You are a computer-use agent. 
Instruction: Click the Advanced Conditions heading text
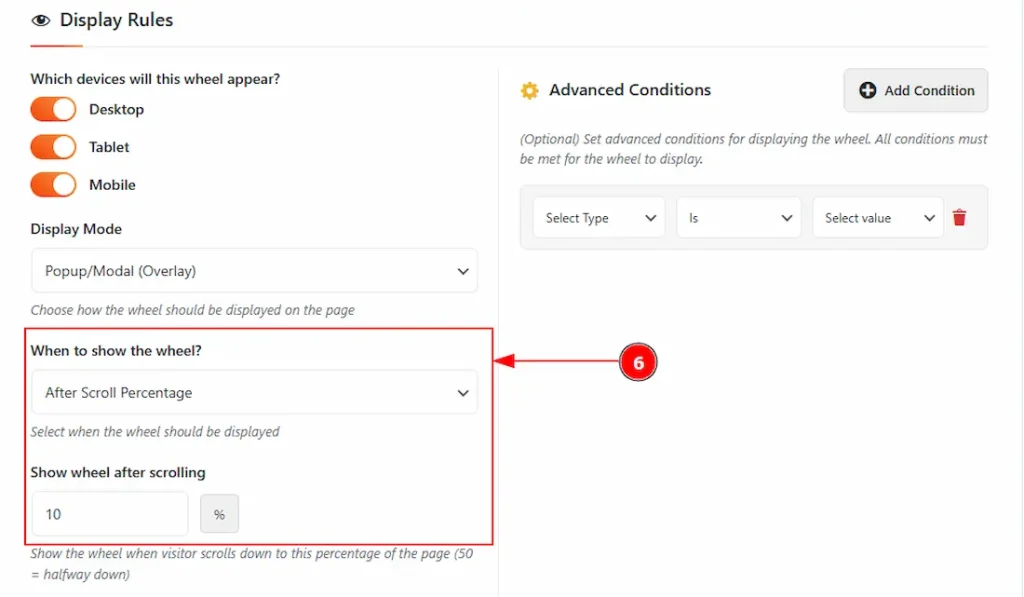(630, 90)
